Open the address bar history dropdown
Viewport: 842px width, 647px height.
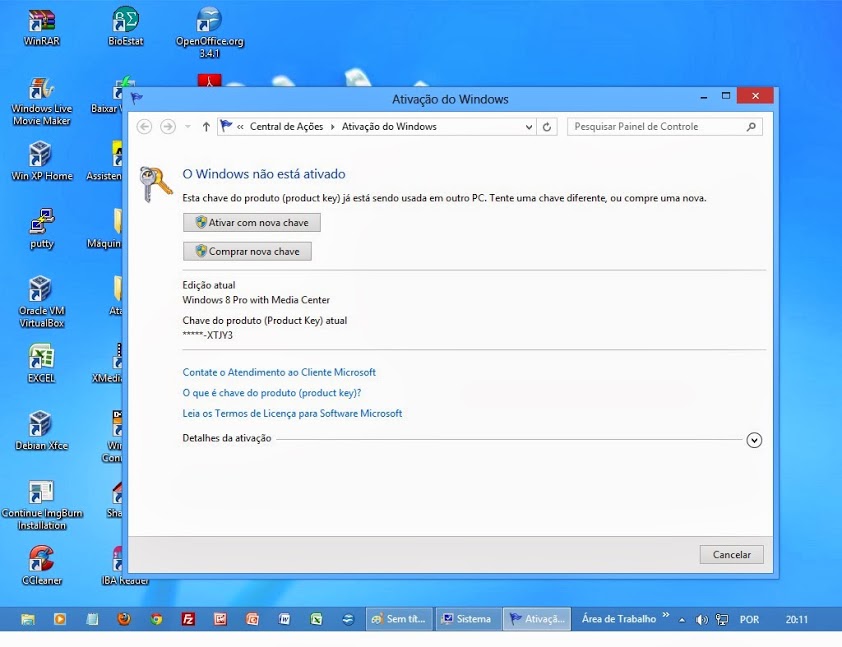coord(529,127)
